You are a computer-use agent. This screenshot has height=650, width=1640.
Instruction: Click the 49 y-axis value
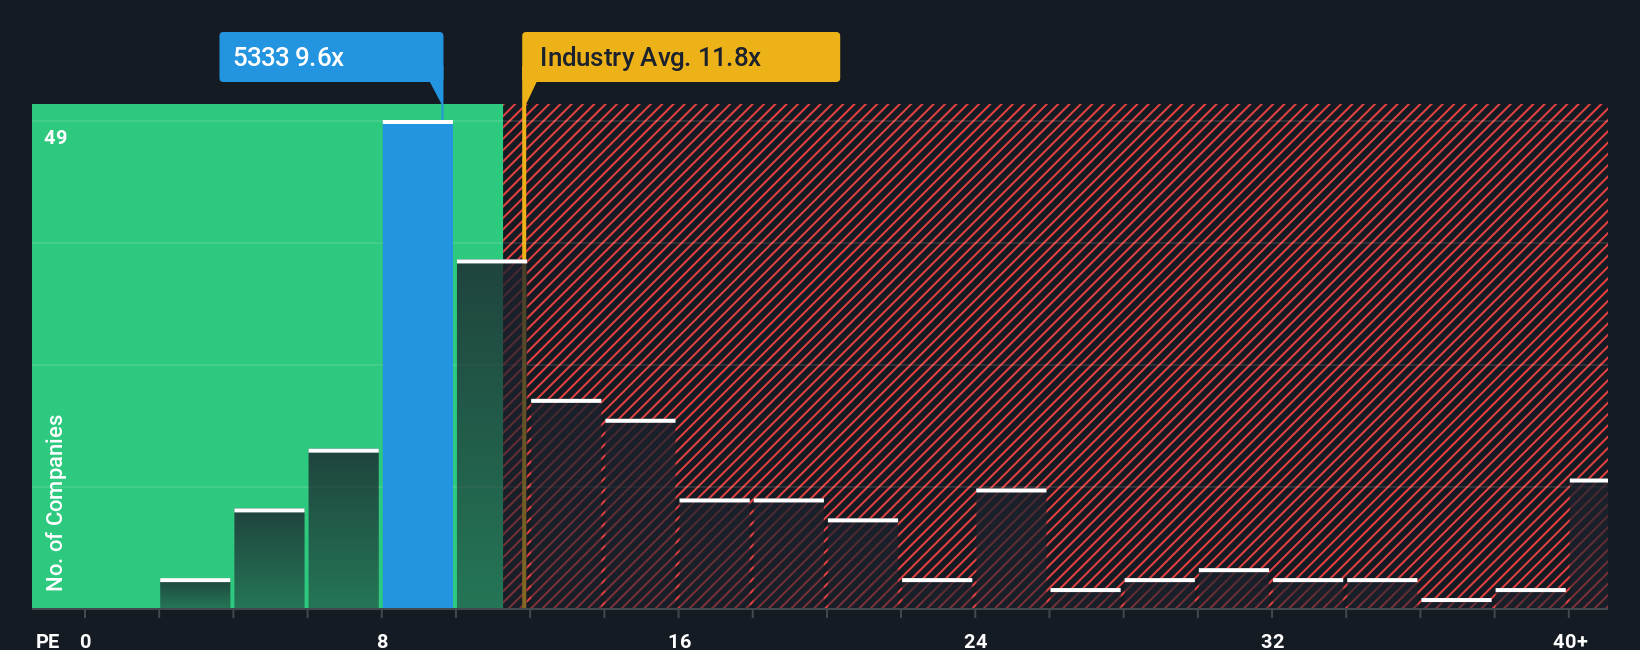coord(56,137)
